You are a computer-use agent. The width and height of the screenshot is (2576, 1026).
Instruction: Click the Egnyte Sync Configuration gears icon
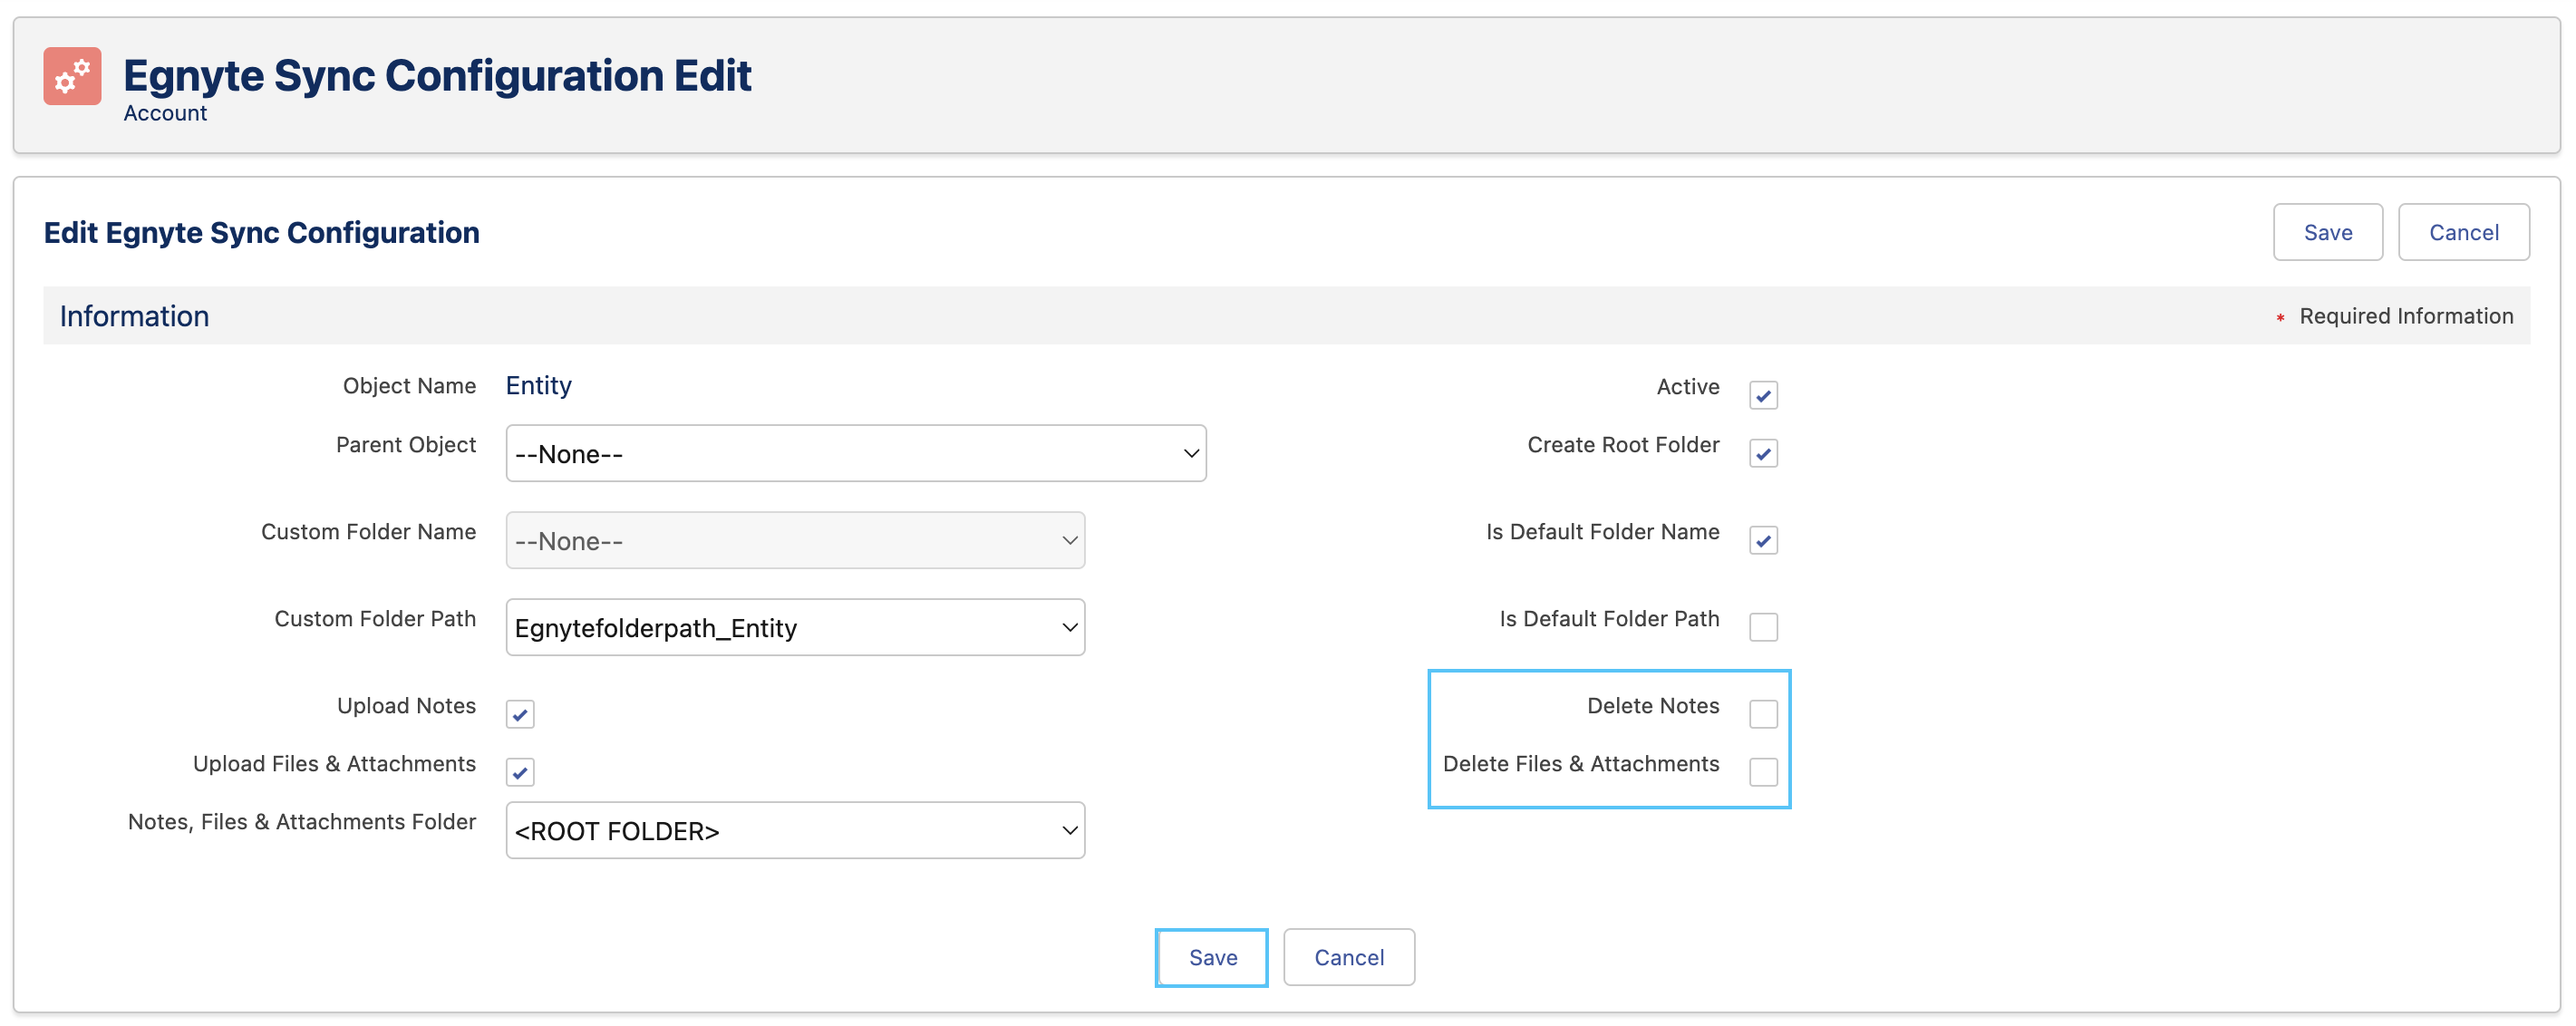click(x=72, y=76)
